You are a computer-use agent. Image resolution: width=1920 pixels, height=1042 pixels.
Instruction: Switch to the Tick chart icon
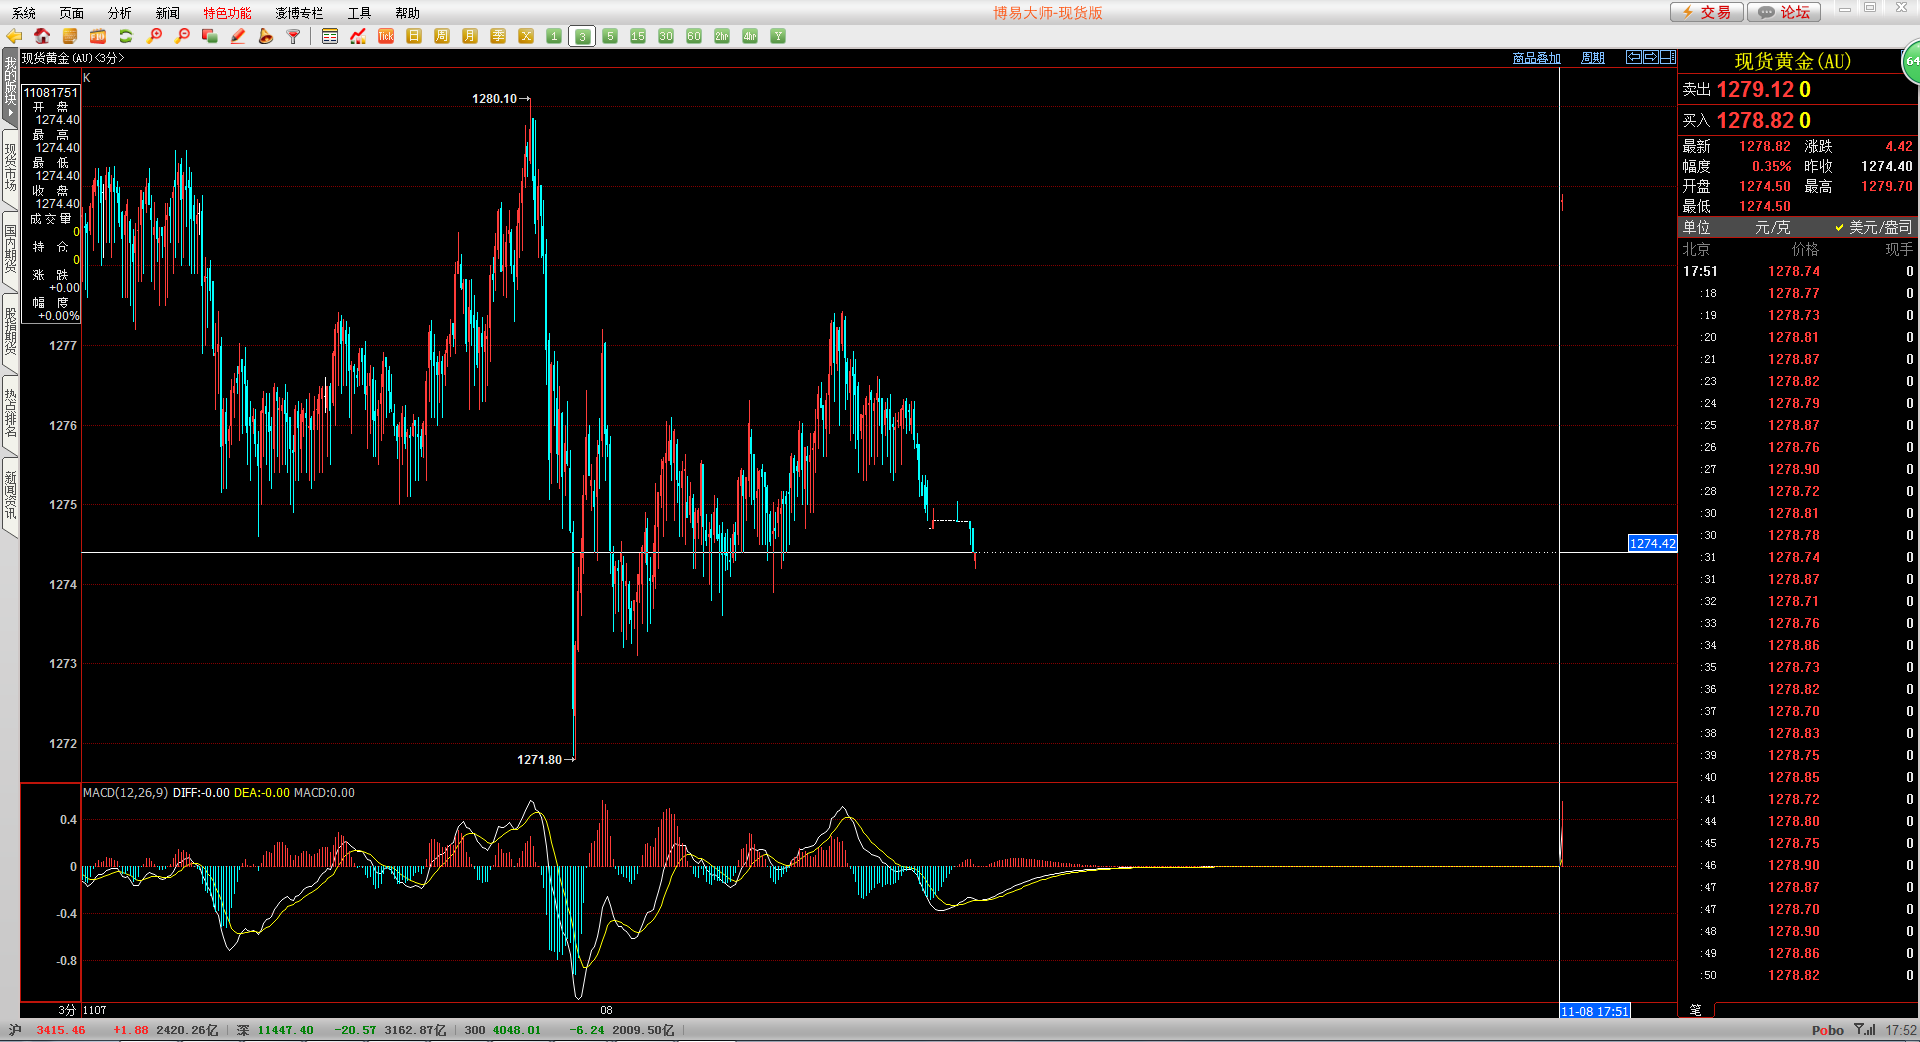[386, 37]
